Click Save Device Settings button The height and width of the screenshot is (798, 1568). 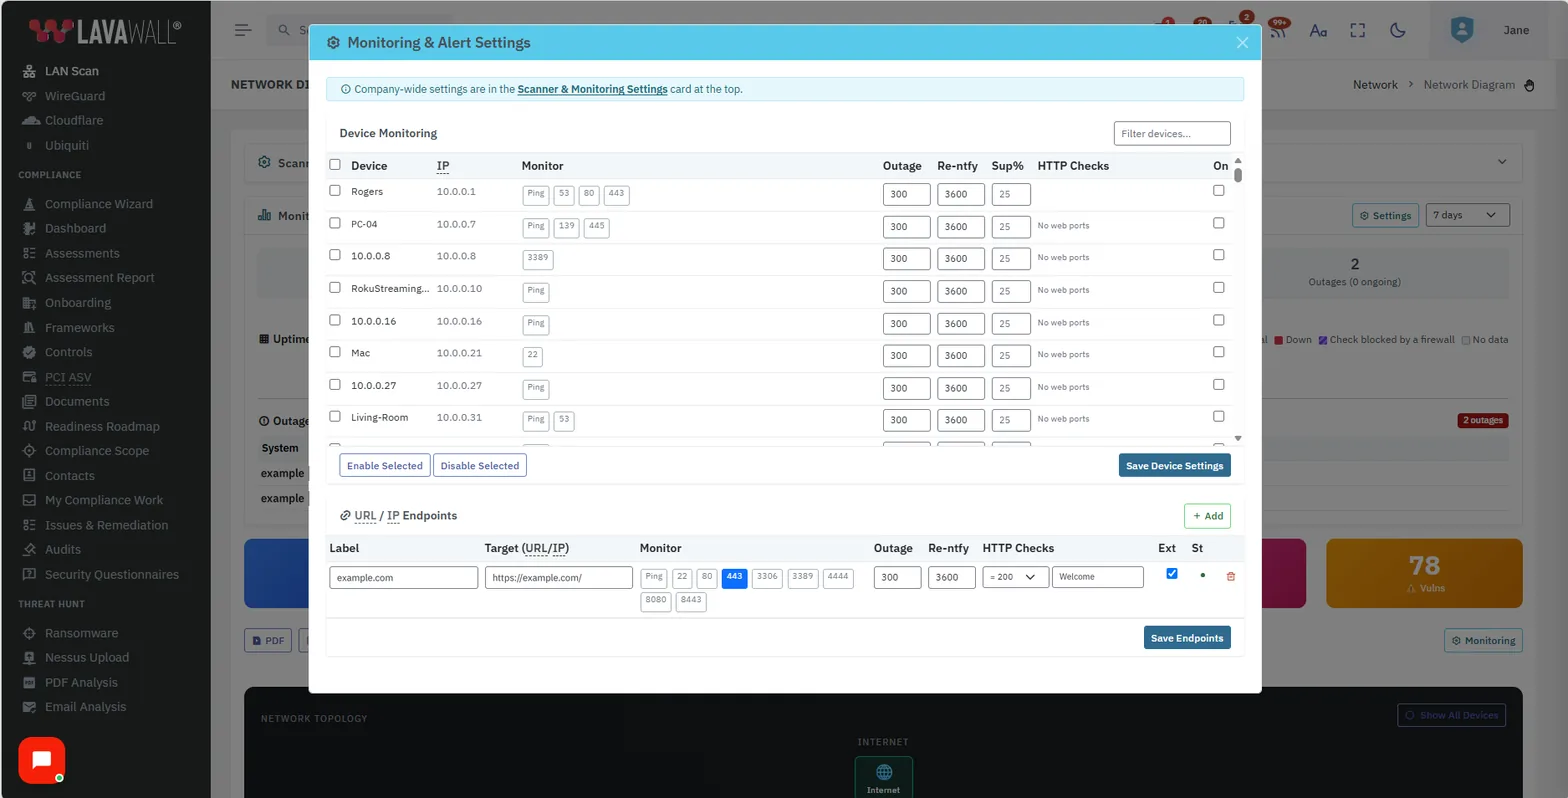[1174, 465]
